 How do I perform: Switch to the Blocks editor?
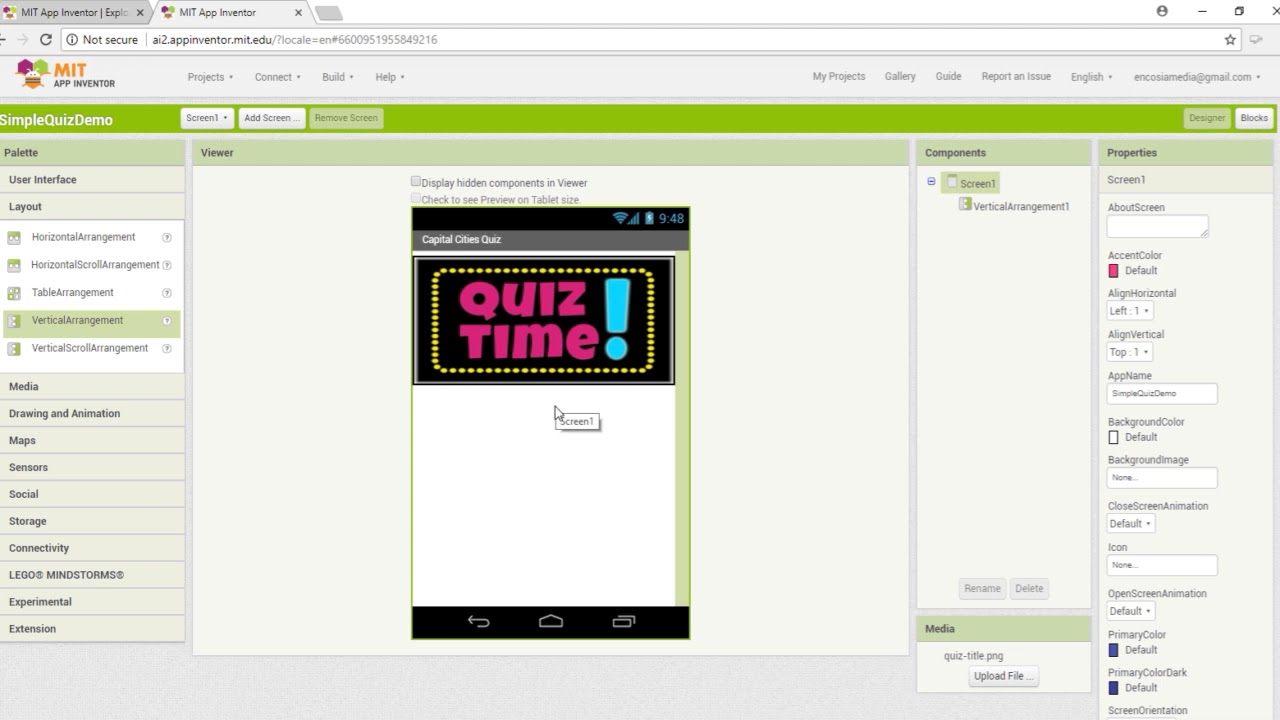pos(1254,118)
